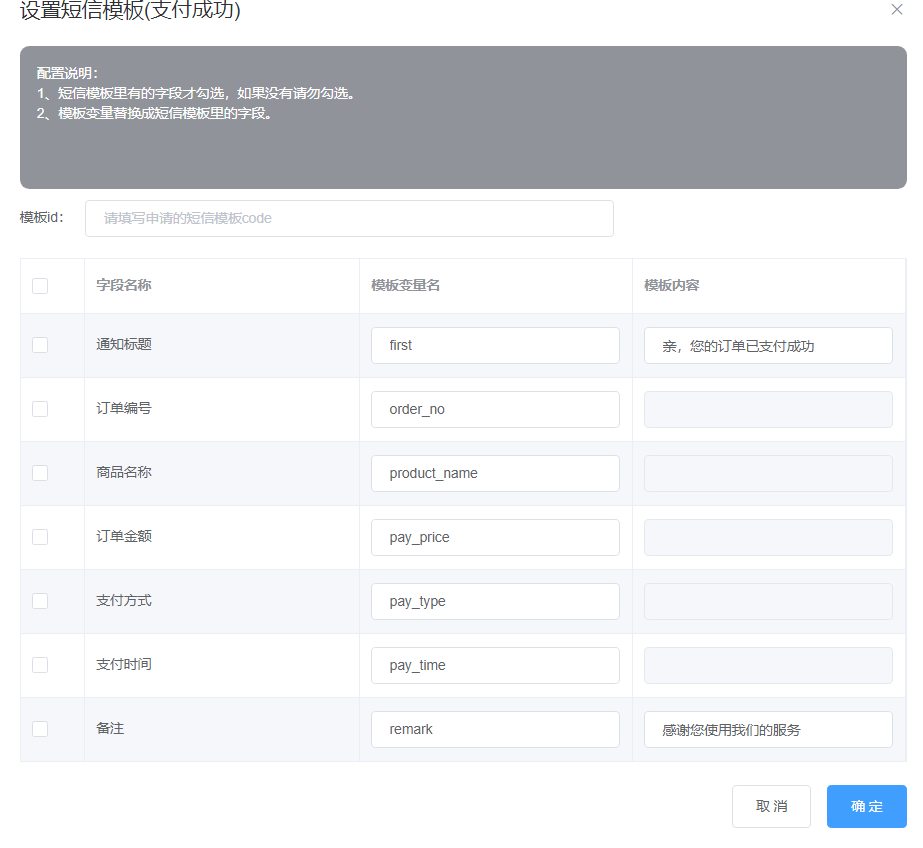Click the template content field for 商品名称
Image resolution: width=923 pixels, height=848 pixels.
[768, 473]
